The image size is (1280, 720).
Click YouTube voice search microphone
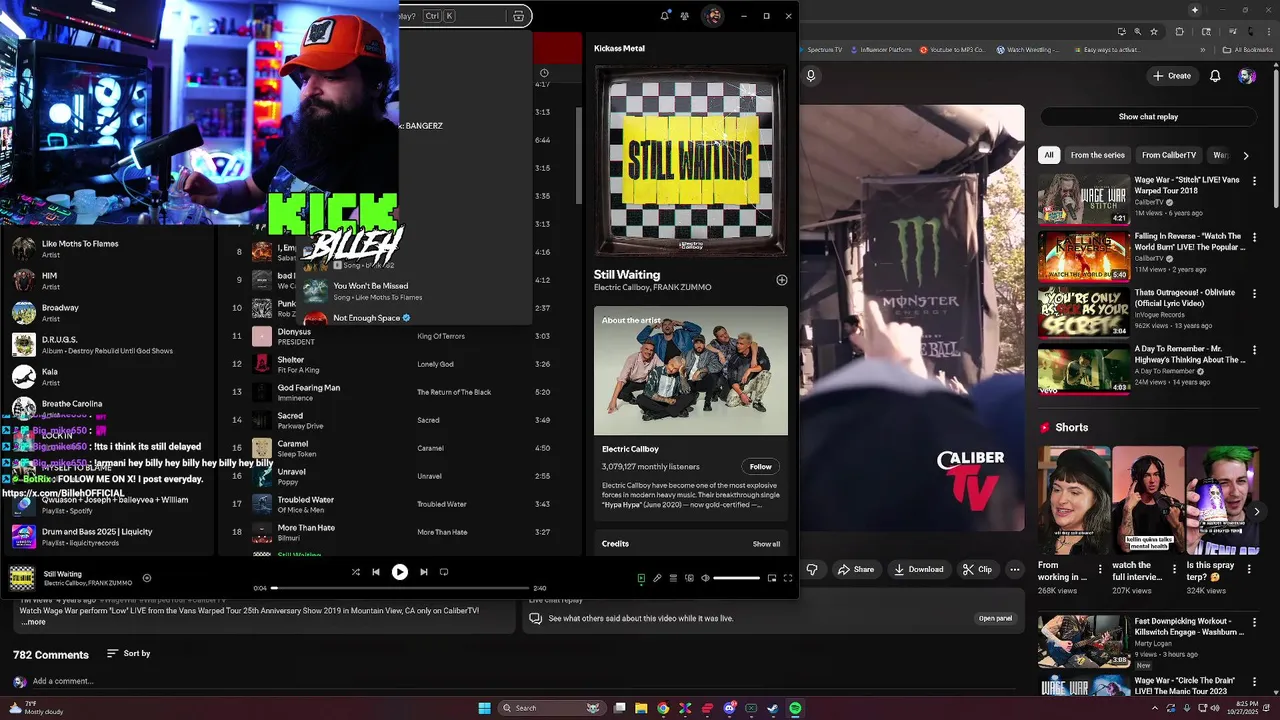[x=811, y=75]
